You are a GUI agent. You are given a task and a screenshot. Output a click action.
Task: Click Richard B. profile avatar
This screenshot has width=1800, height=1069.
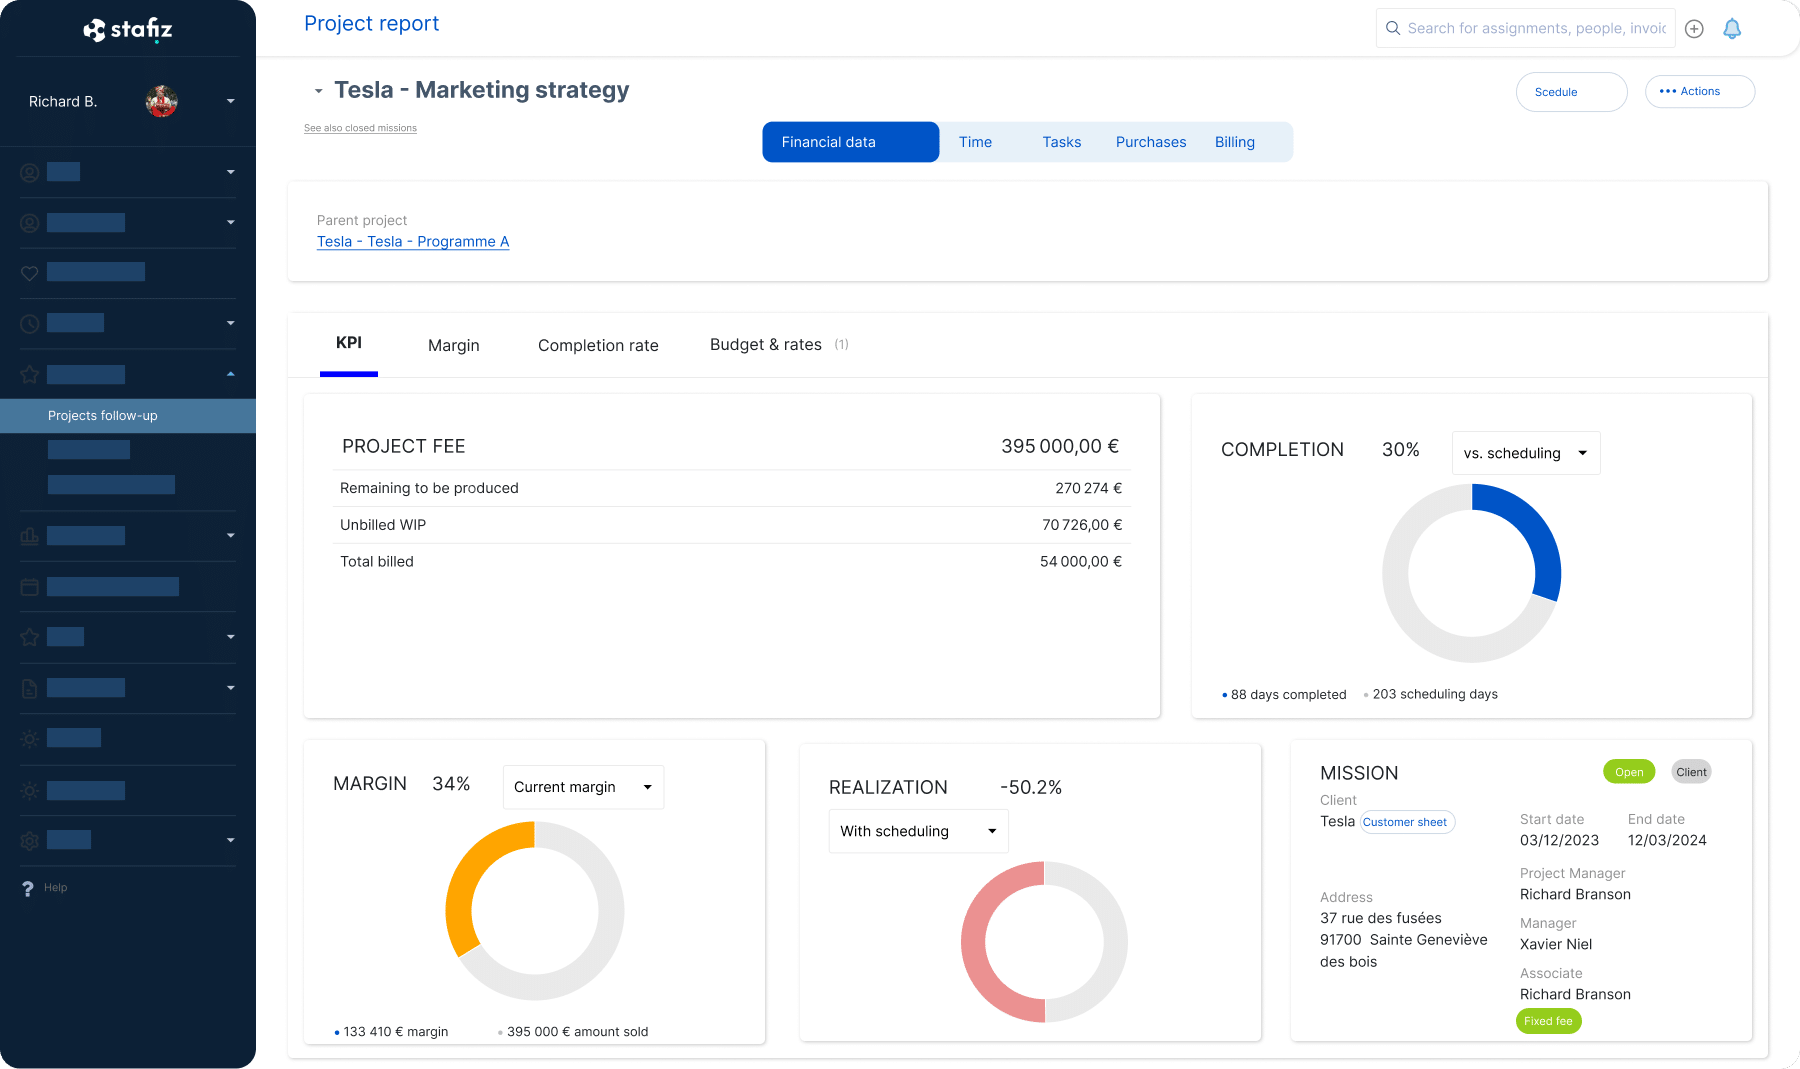(162, 101)
